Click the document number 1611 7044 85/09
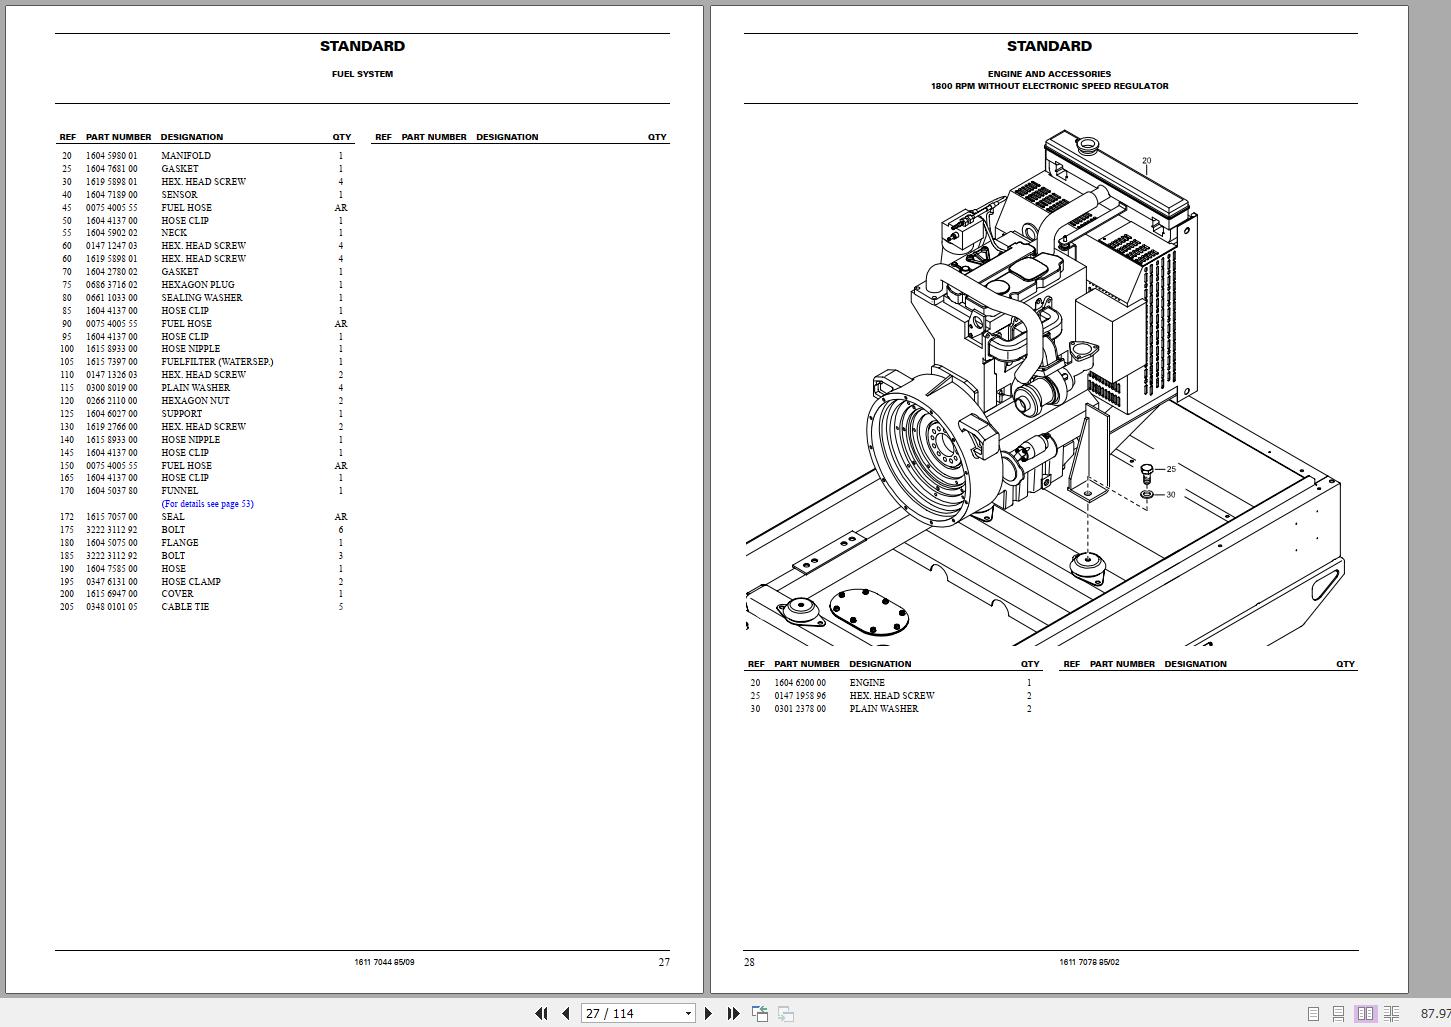This screenshot has height=1027, width=1451. tap(384, 962)
